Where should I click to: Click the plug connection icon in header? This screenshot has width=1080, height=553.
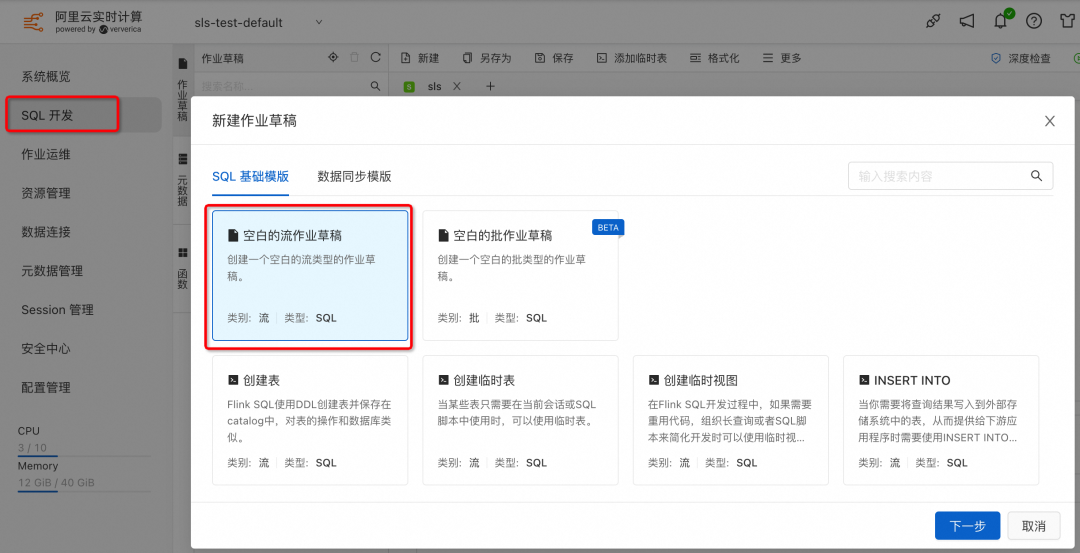[933, 21]
